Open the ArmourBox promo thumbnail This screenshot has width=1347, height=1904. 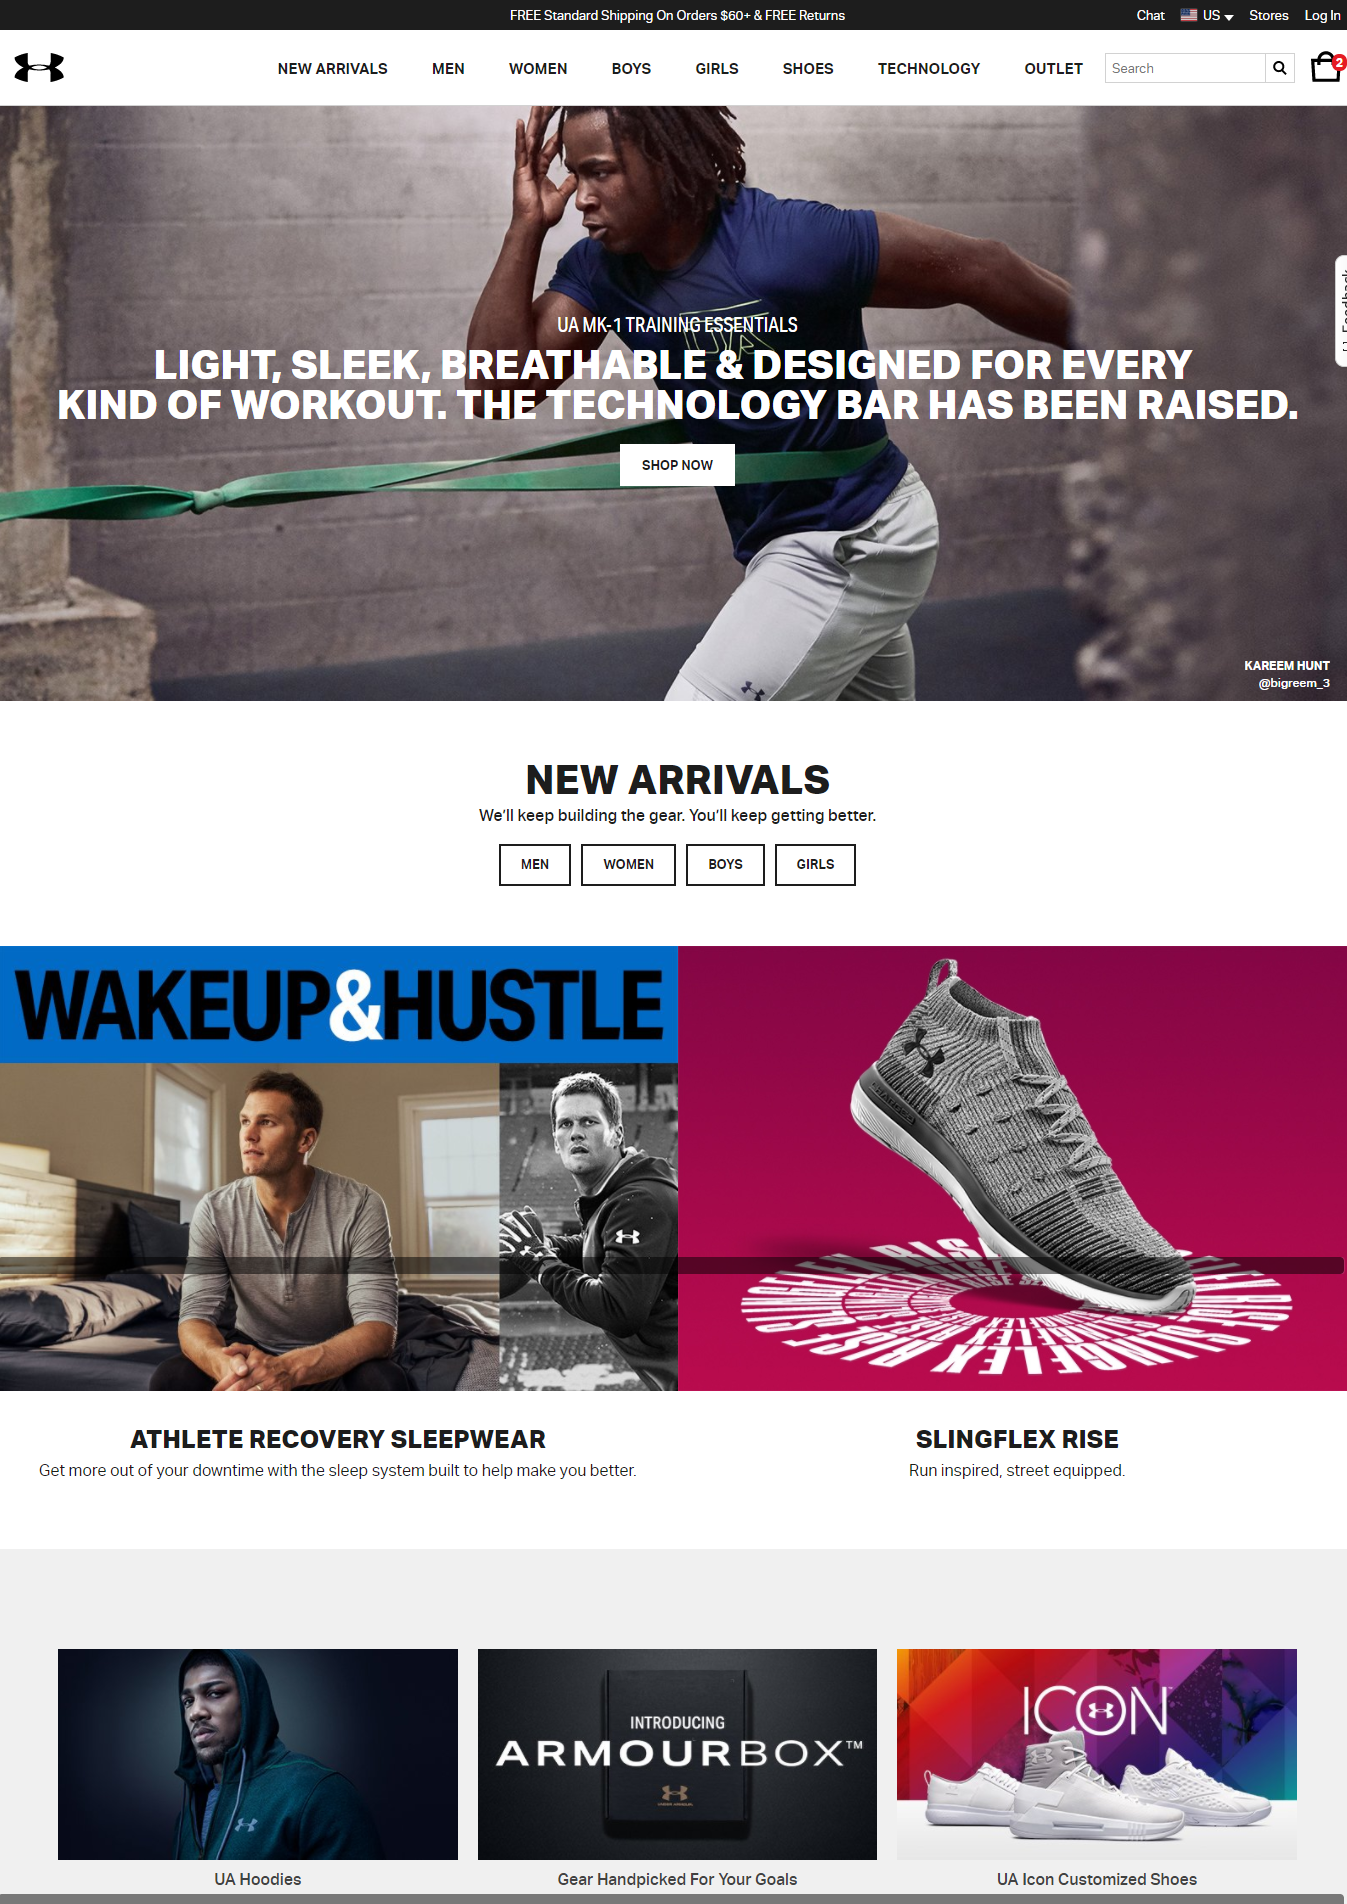[677, 1754]
